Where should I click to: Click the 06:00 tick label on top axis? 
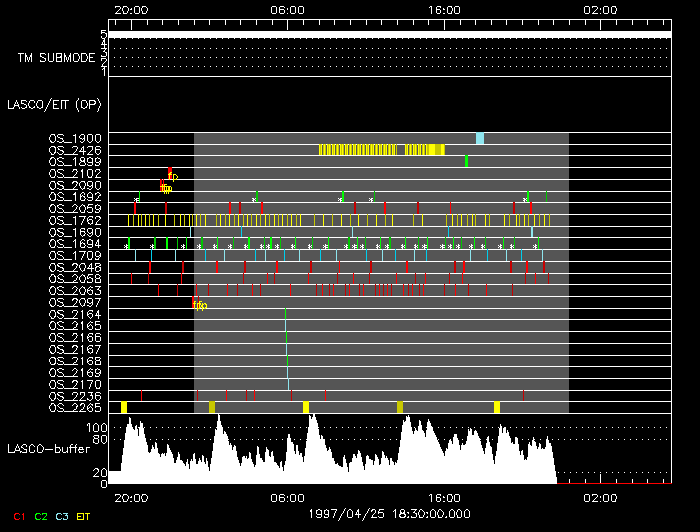287,8
